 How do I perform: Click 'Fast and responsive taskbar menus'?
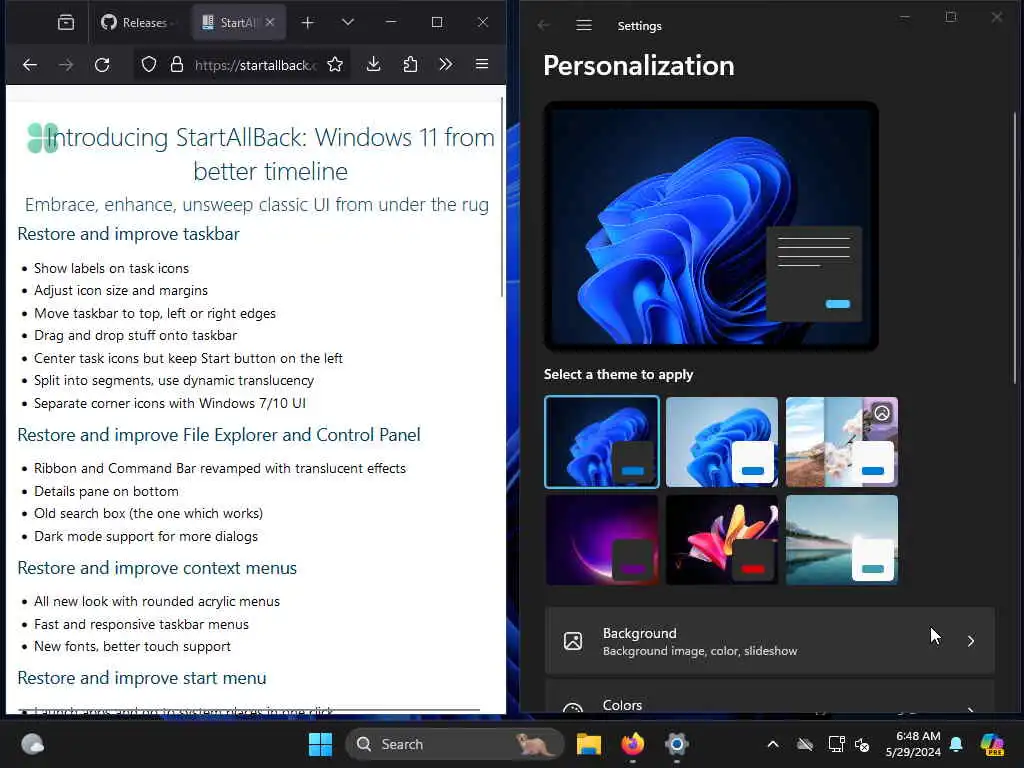pos(141,624)
